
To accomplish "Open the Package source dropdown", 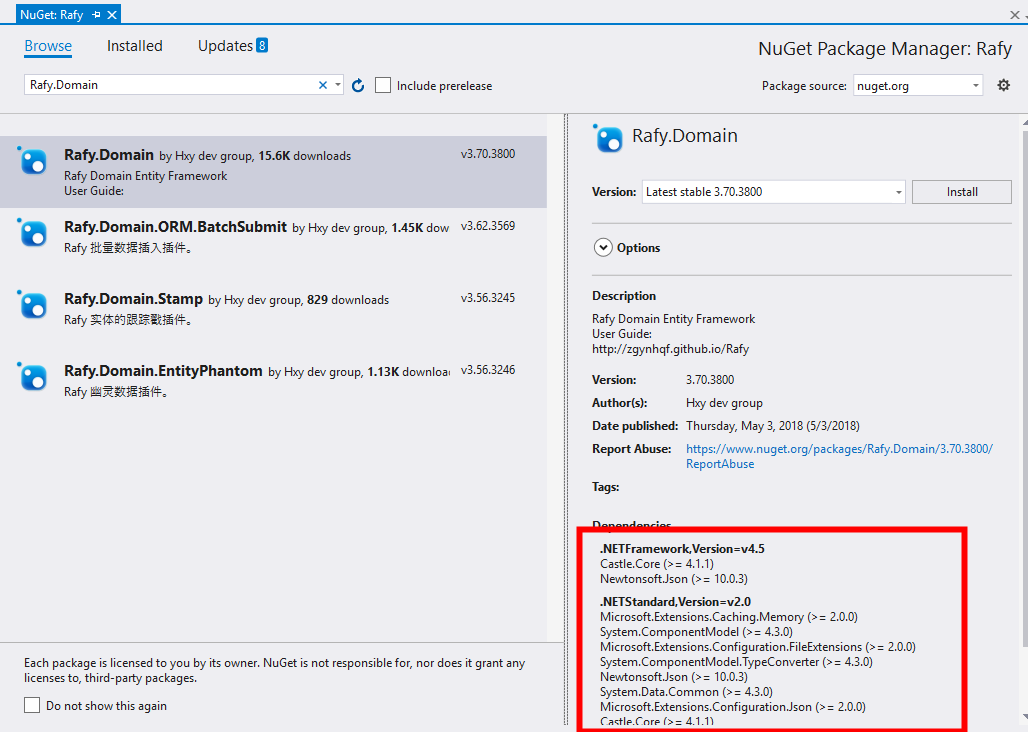I will pyautogui.click(x=918, y=85).
